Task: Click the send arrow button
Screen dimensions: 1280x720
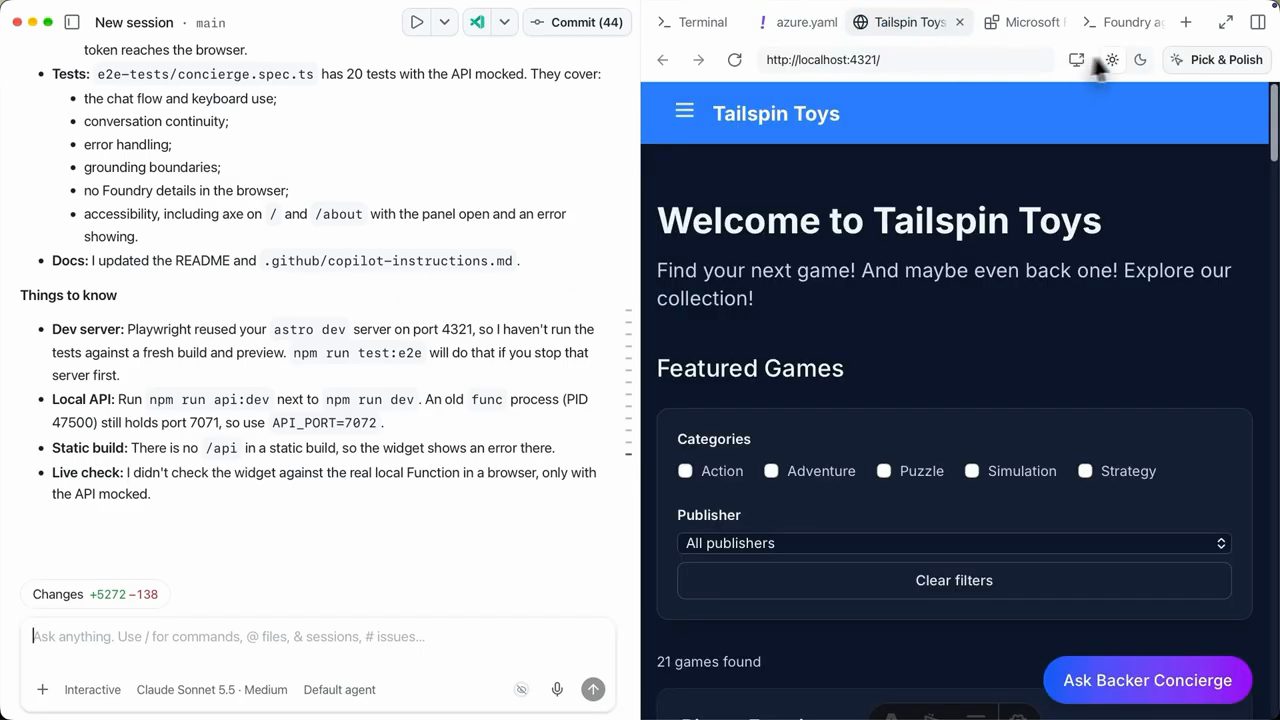Action: (593, 689)
